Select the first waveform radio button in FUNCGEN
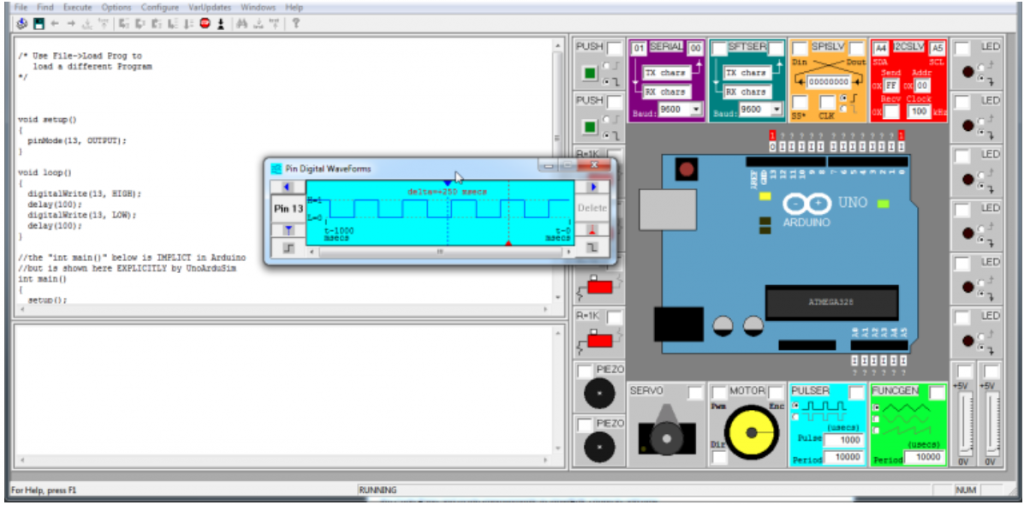1024x505 pixels. click(x=878, y=408)
